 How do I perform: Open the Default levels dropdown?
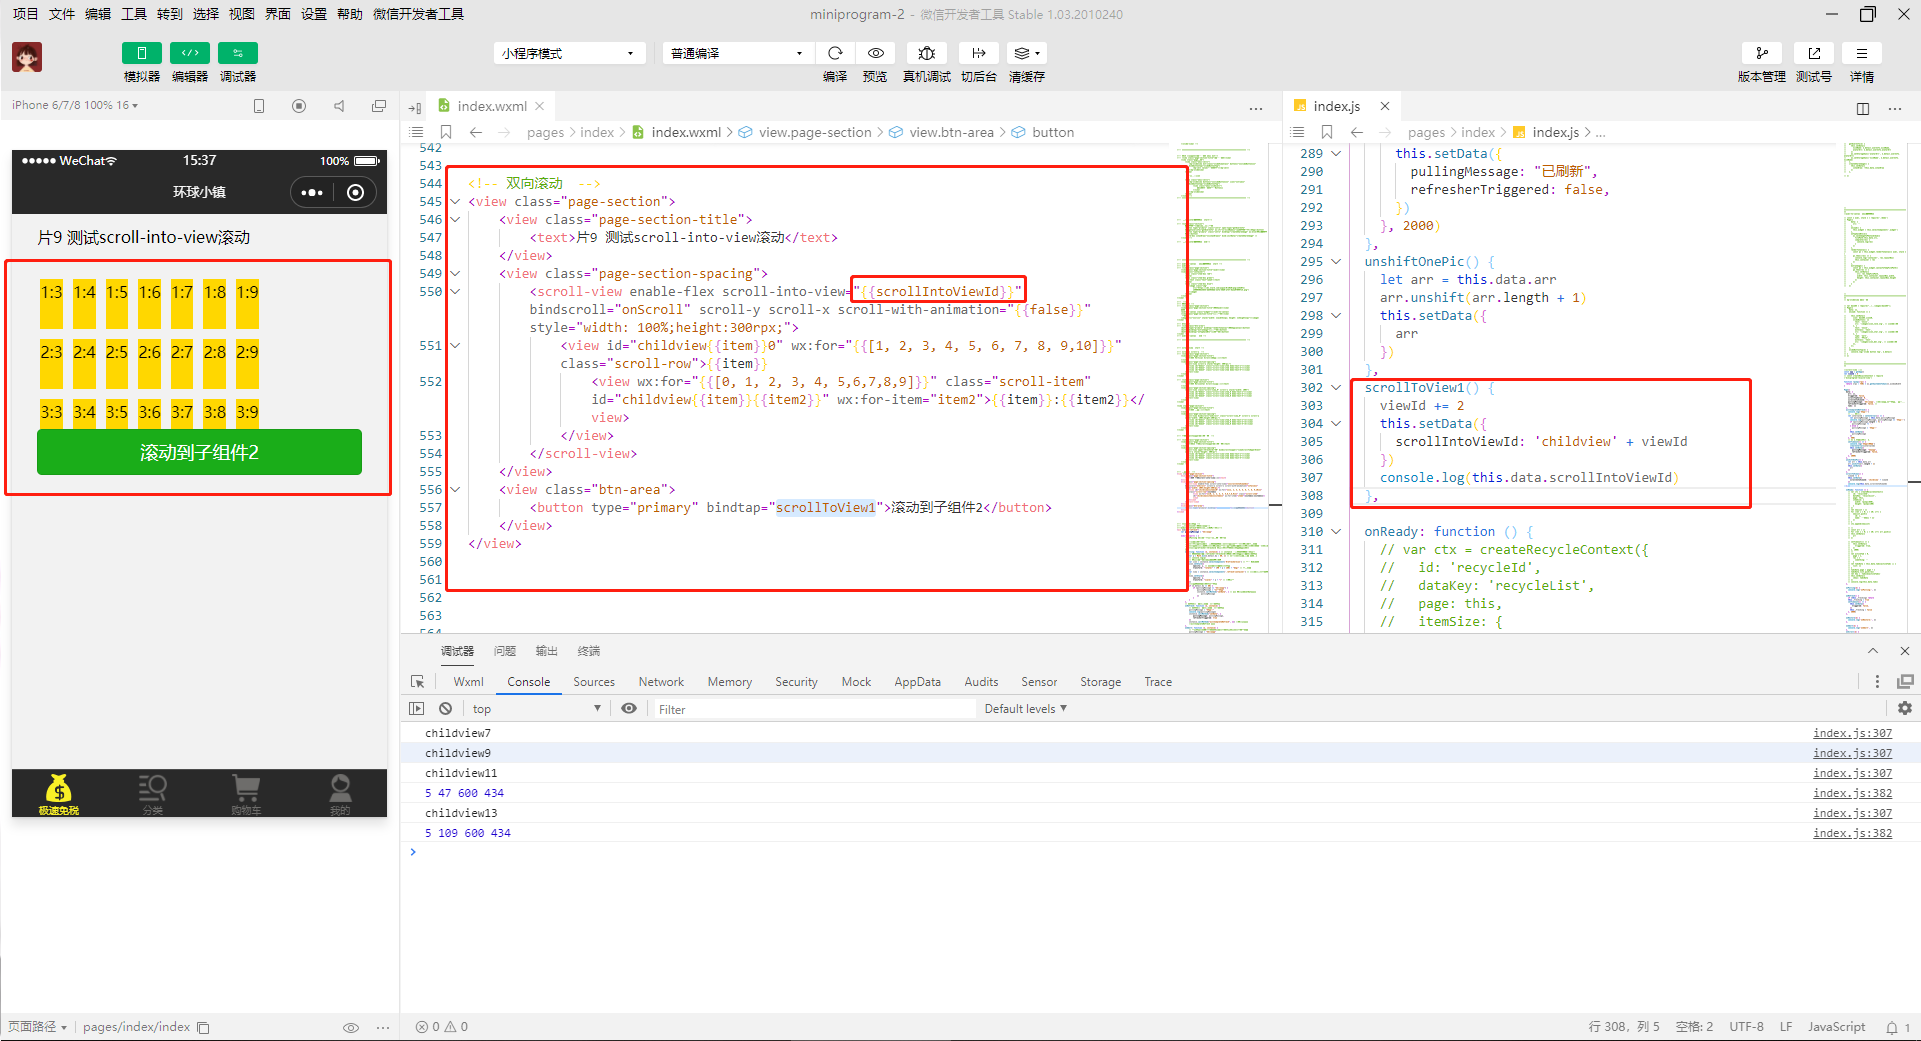pos(1025,708)
